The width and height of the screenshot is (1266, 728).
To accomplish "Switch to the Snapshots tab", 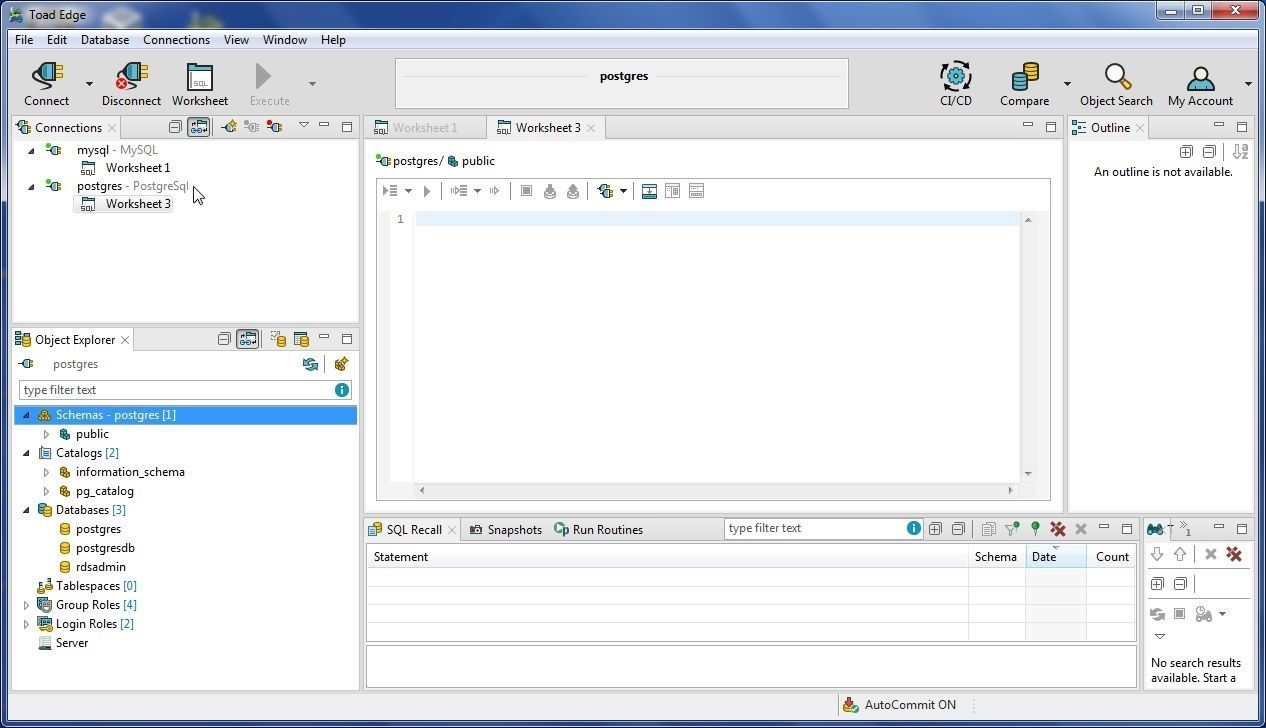I will 505,530.
